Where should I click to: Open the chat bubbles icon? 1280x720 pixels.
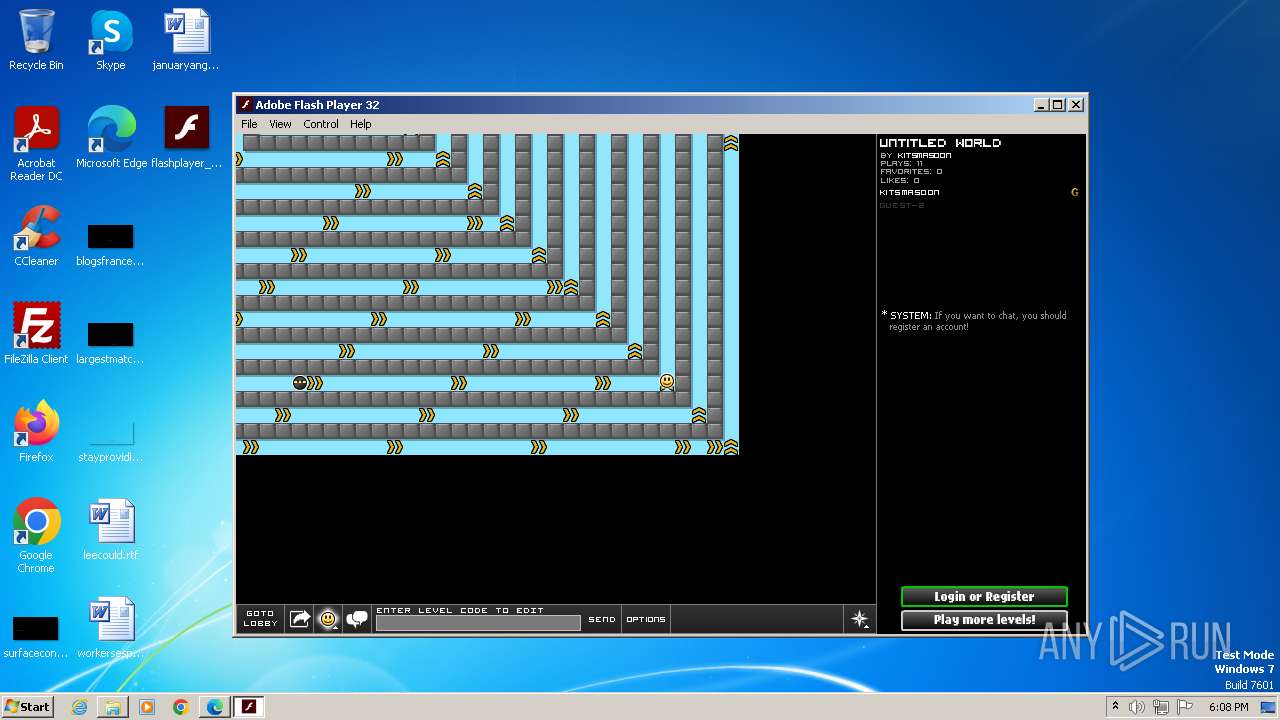tap(357, 619)
